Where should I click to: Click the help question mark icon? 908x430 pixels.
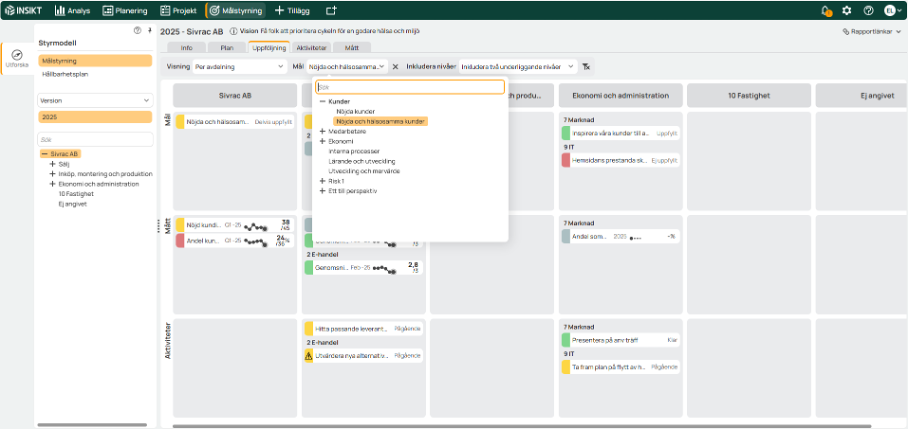point(868,10)
